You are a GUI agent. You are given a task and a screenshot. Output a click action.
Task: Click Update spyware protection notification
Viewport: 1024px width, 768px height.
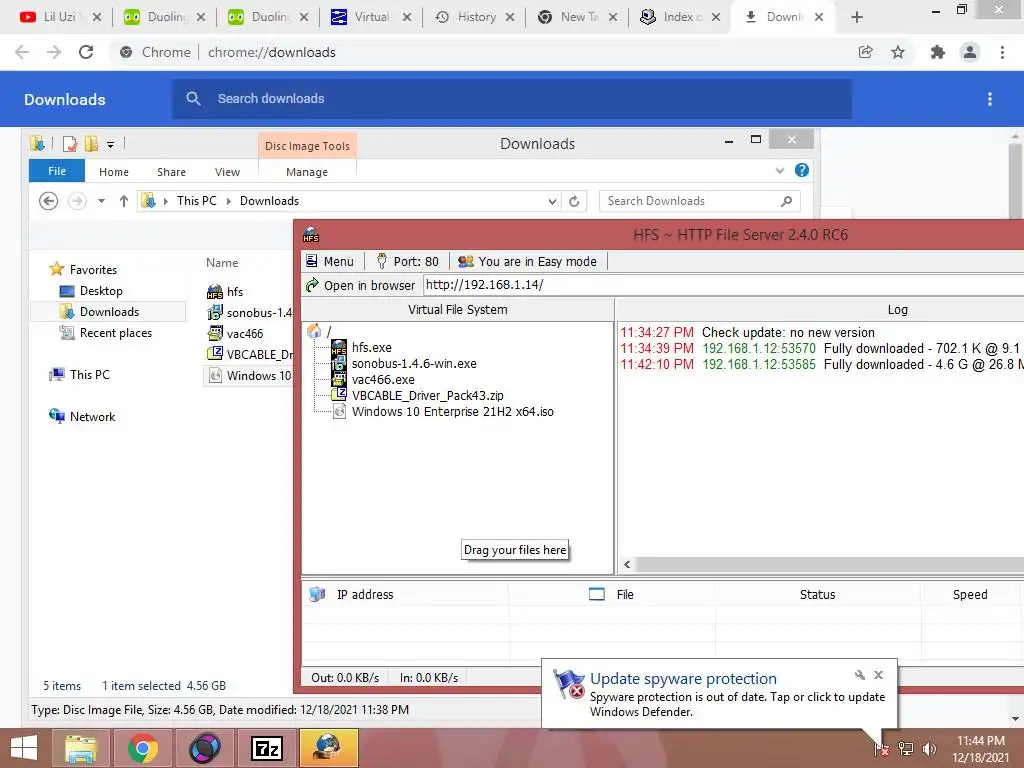coord(718,694)
